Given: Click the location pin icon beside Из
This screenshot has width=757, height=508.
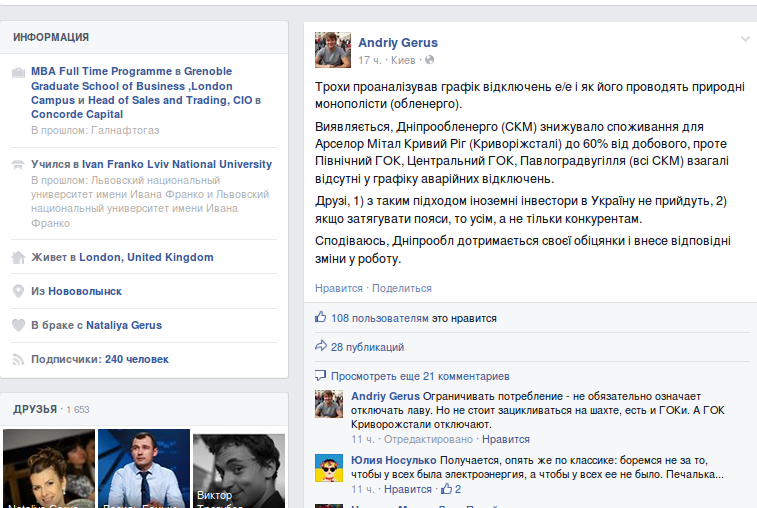Looking at the screenshot, I should pyautogui.click(x=18, y=291).
